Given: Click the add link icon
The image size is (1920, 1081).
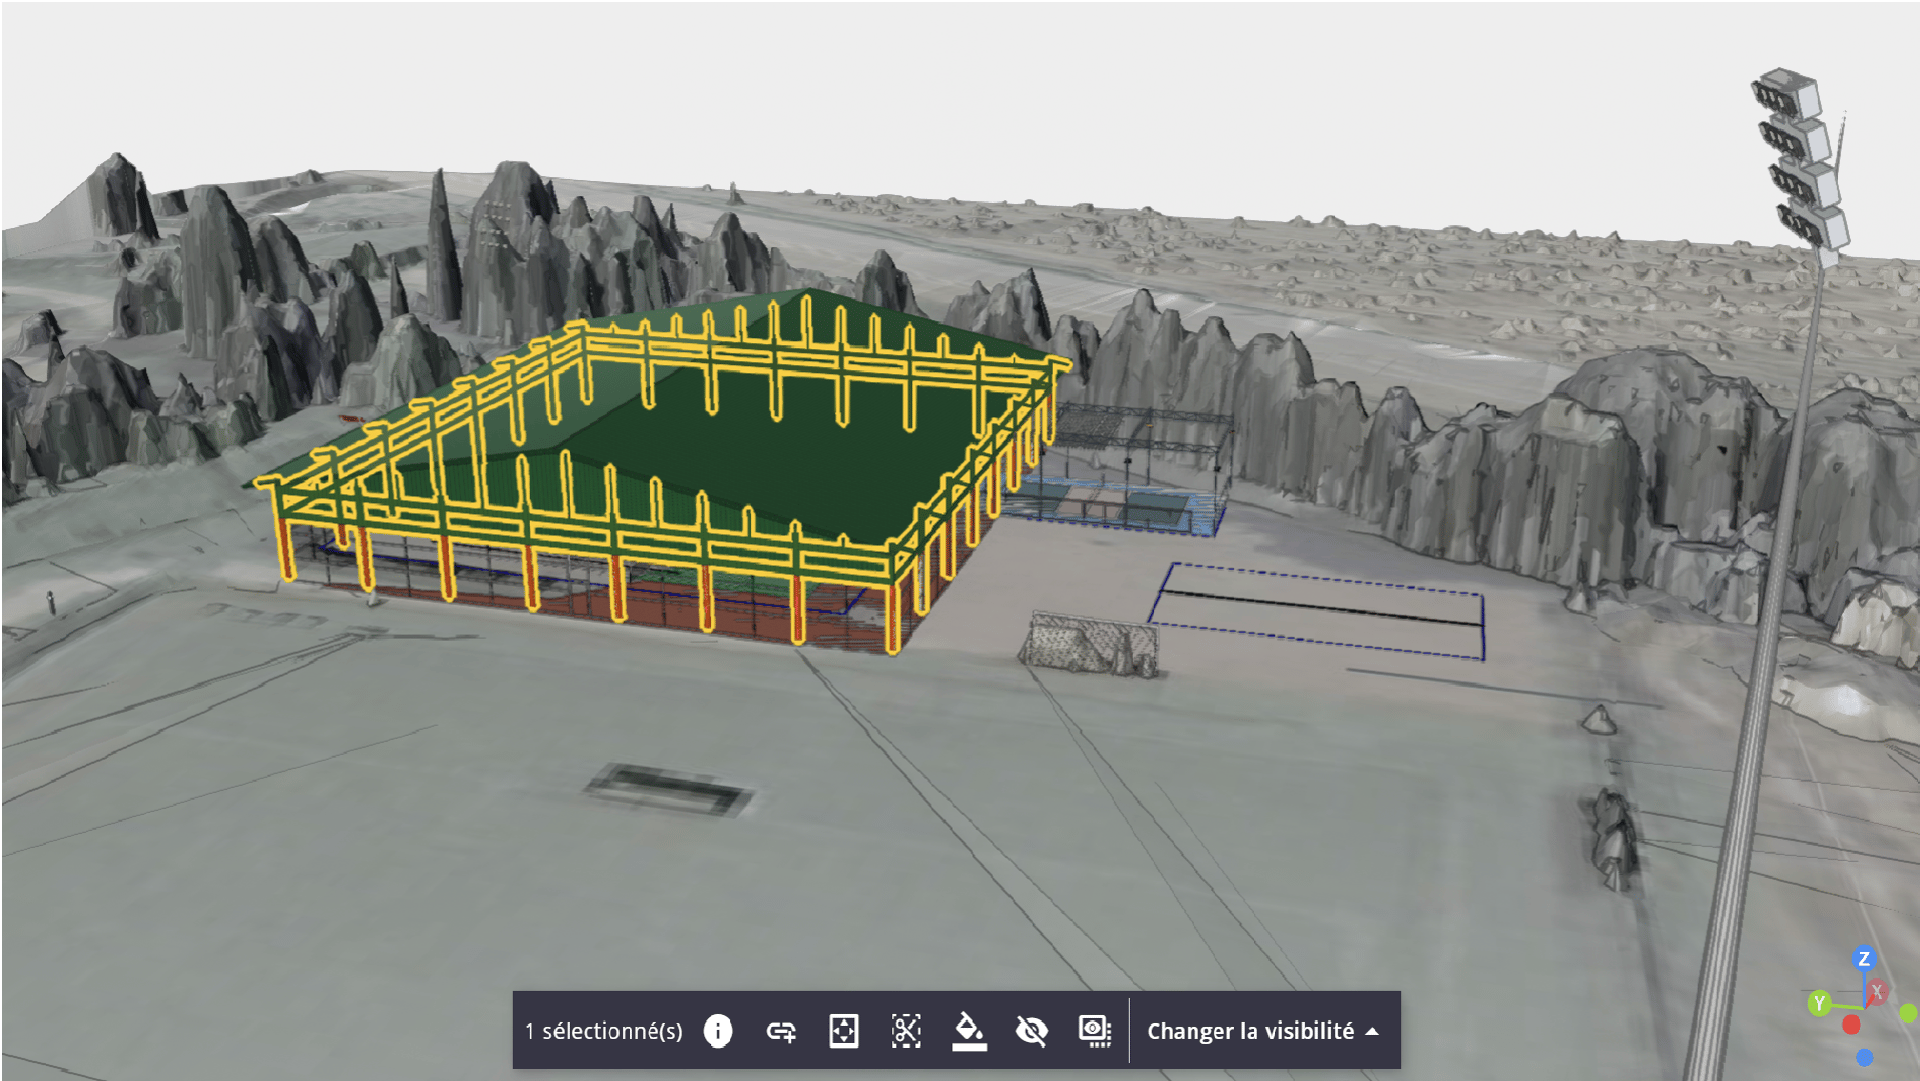Looking at the screenshot, I should tap(781, 1031).
